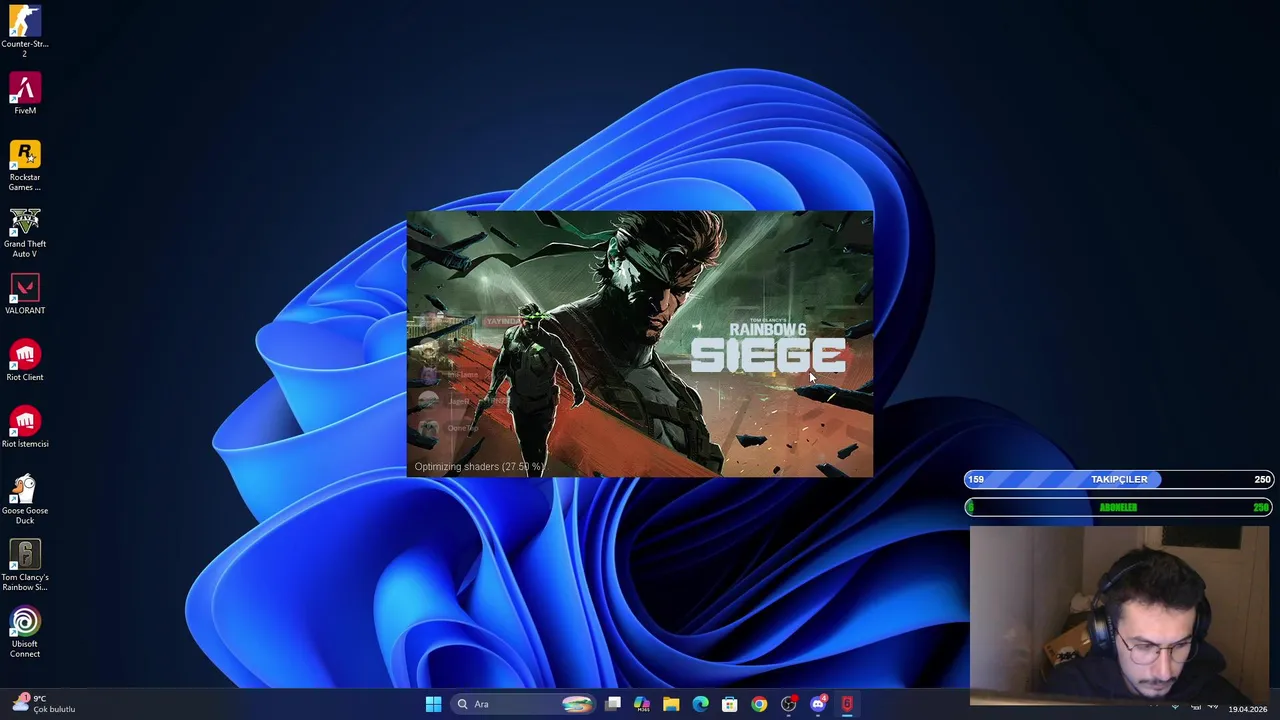The image size is (1280, 720).
Task: Switch to Rainbow Six Siege taskbar icon
Action: tap(847, 704)
